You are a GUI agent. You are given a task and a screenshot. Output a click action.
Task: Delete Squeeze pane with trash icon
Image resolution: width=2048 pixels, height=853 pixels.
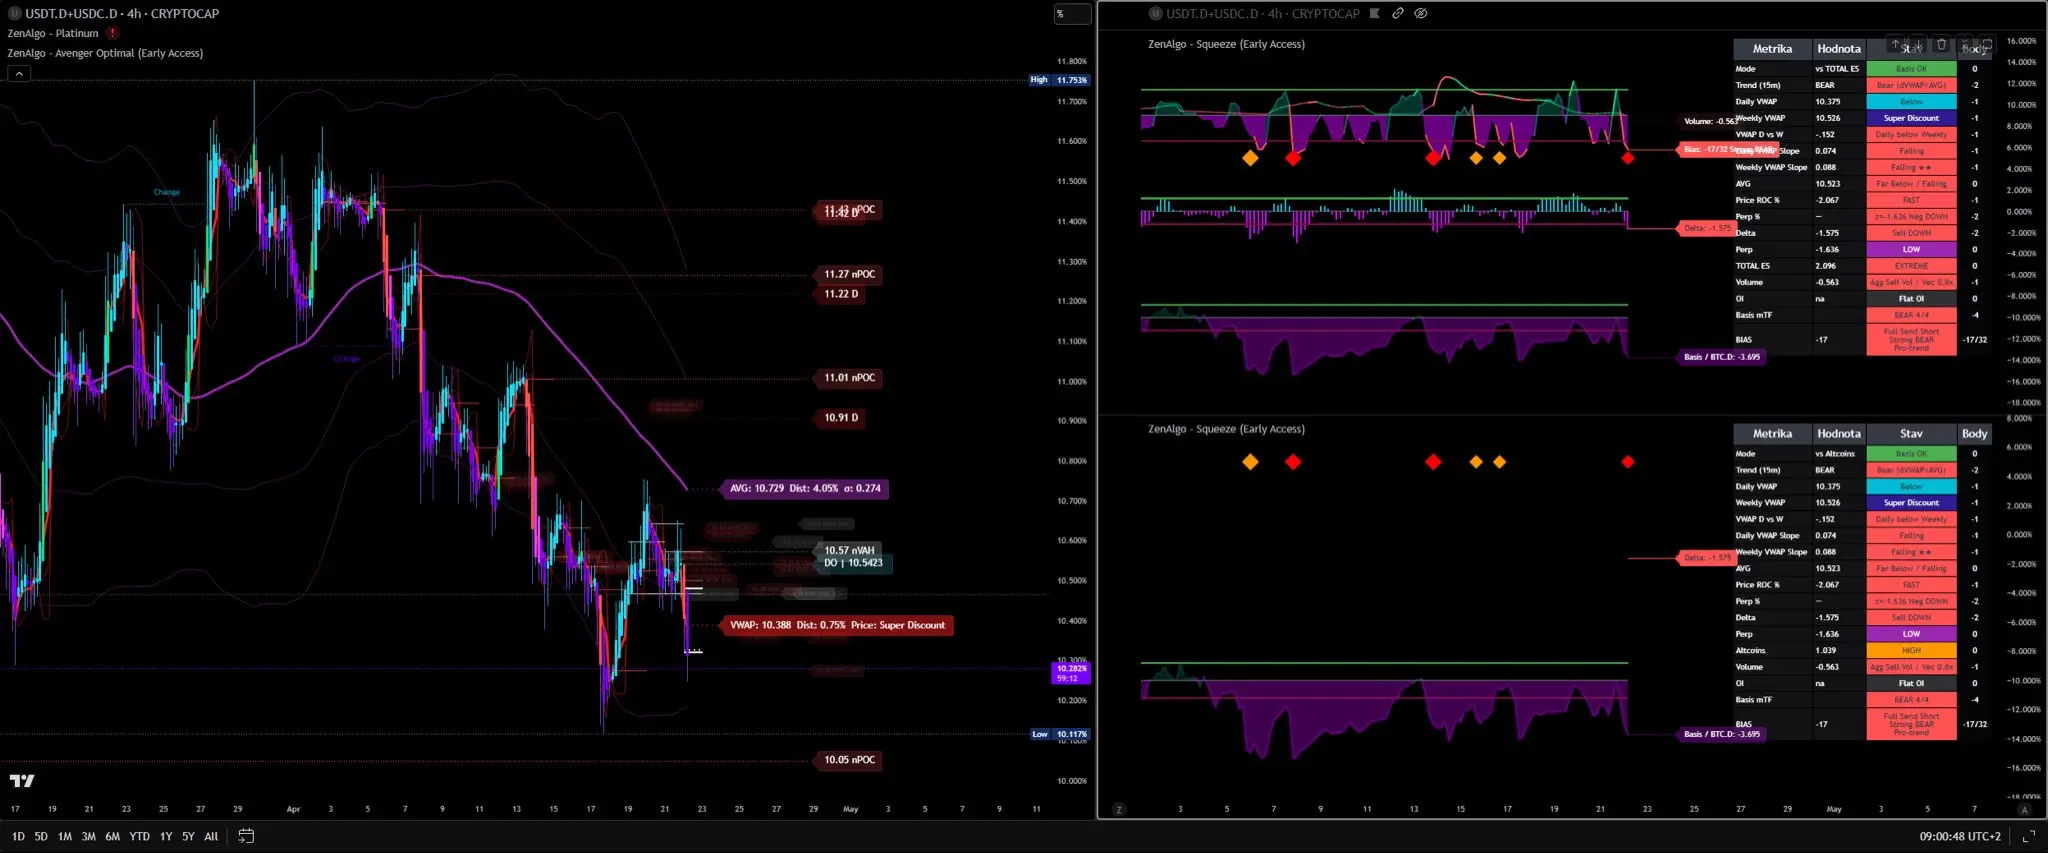1941,45
